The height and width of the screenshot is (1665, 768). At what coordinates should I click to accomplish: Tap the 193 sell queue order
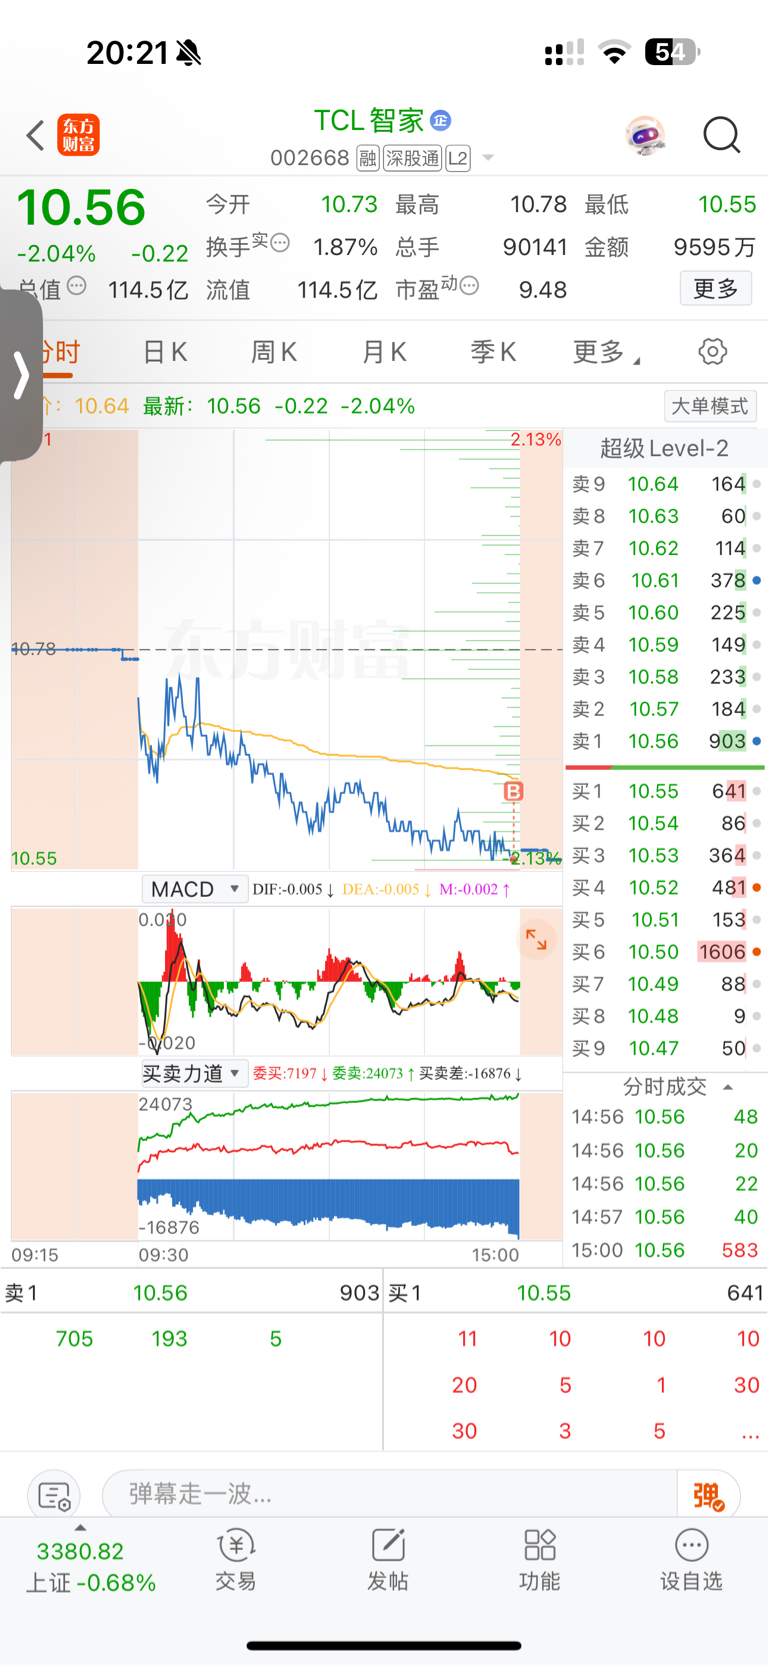(169, 1339)
